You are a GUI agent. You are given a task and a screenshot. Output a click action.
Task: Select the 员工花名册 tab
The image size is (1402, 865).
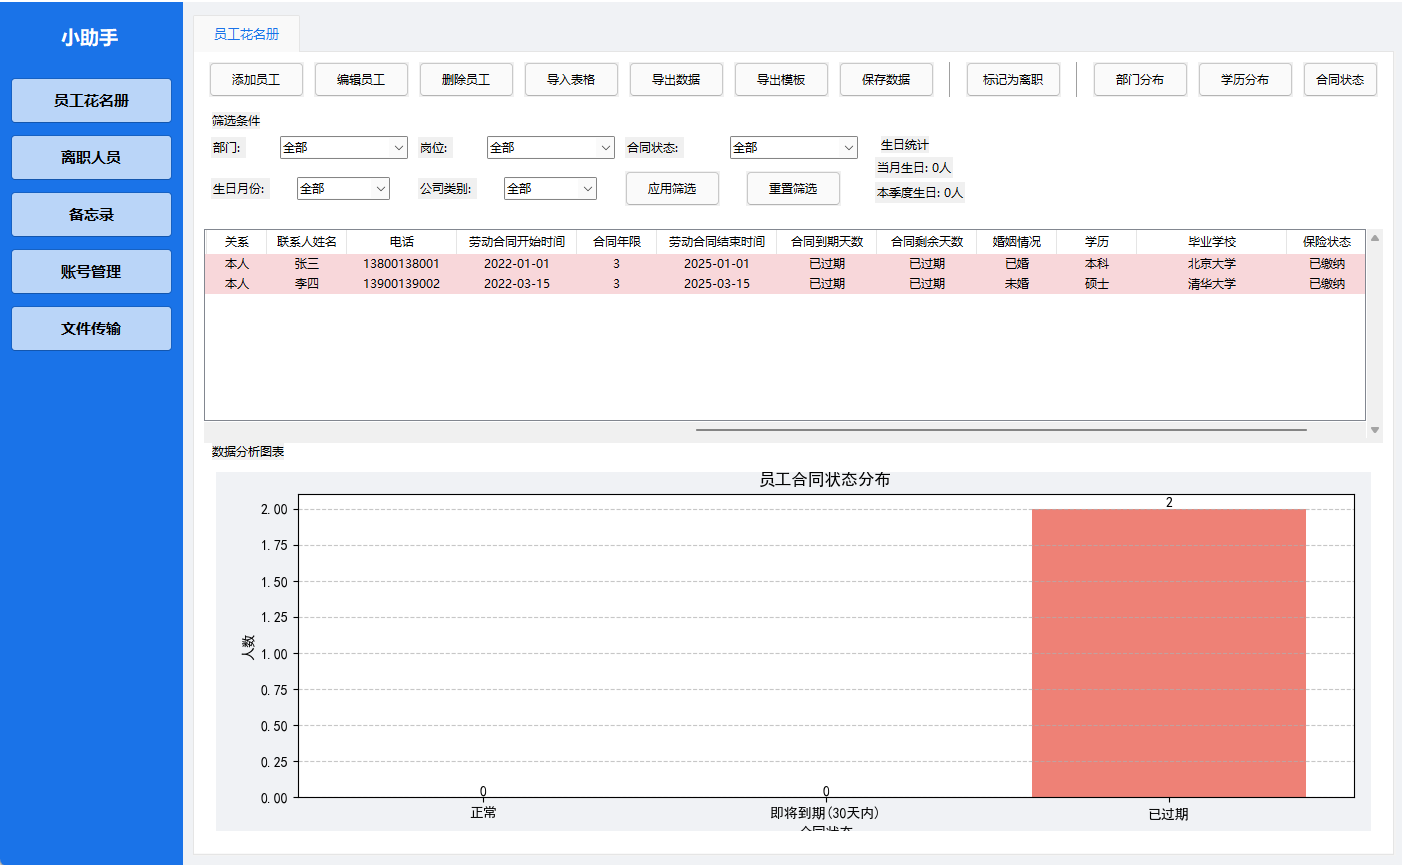click(247, 33)
